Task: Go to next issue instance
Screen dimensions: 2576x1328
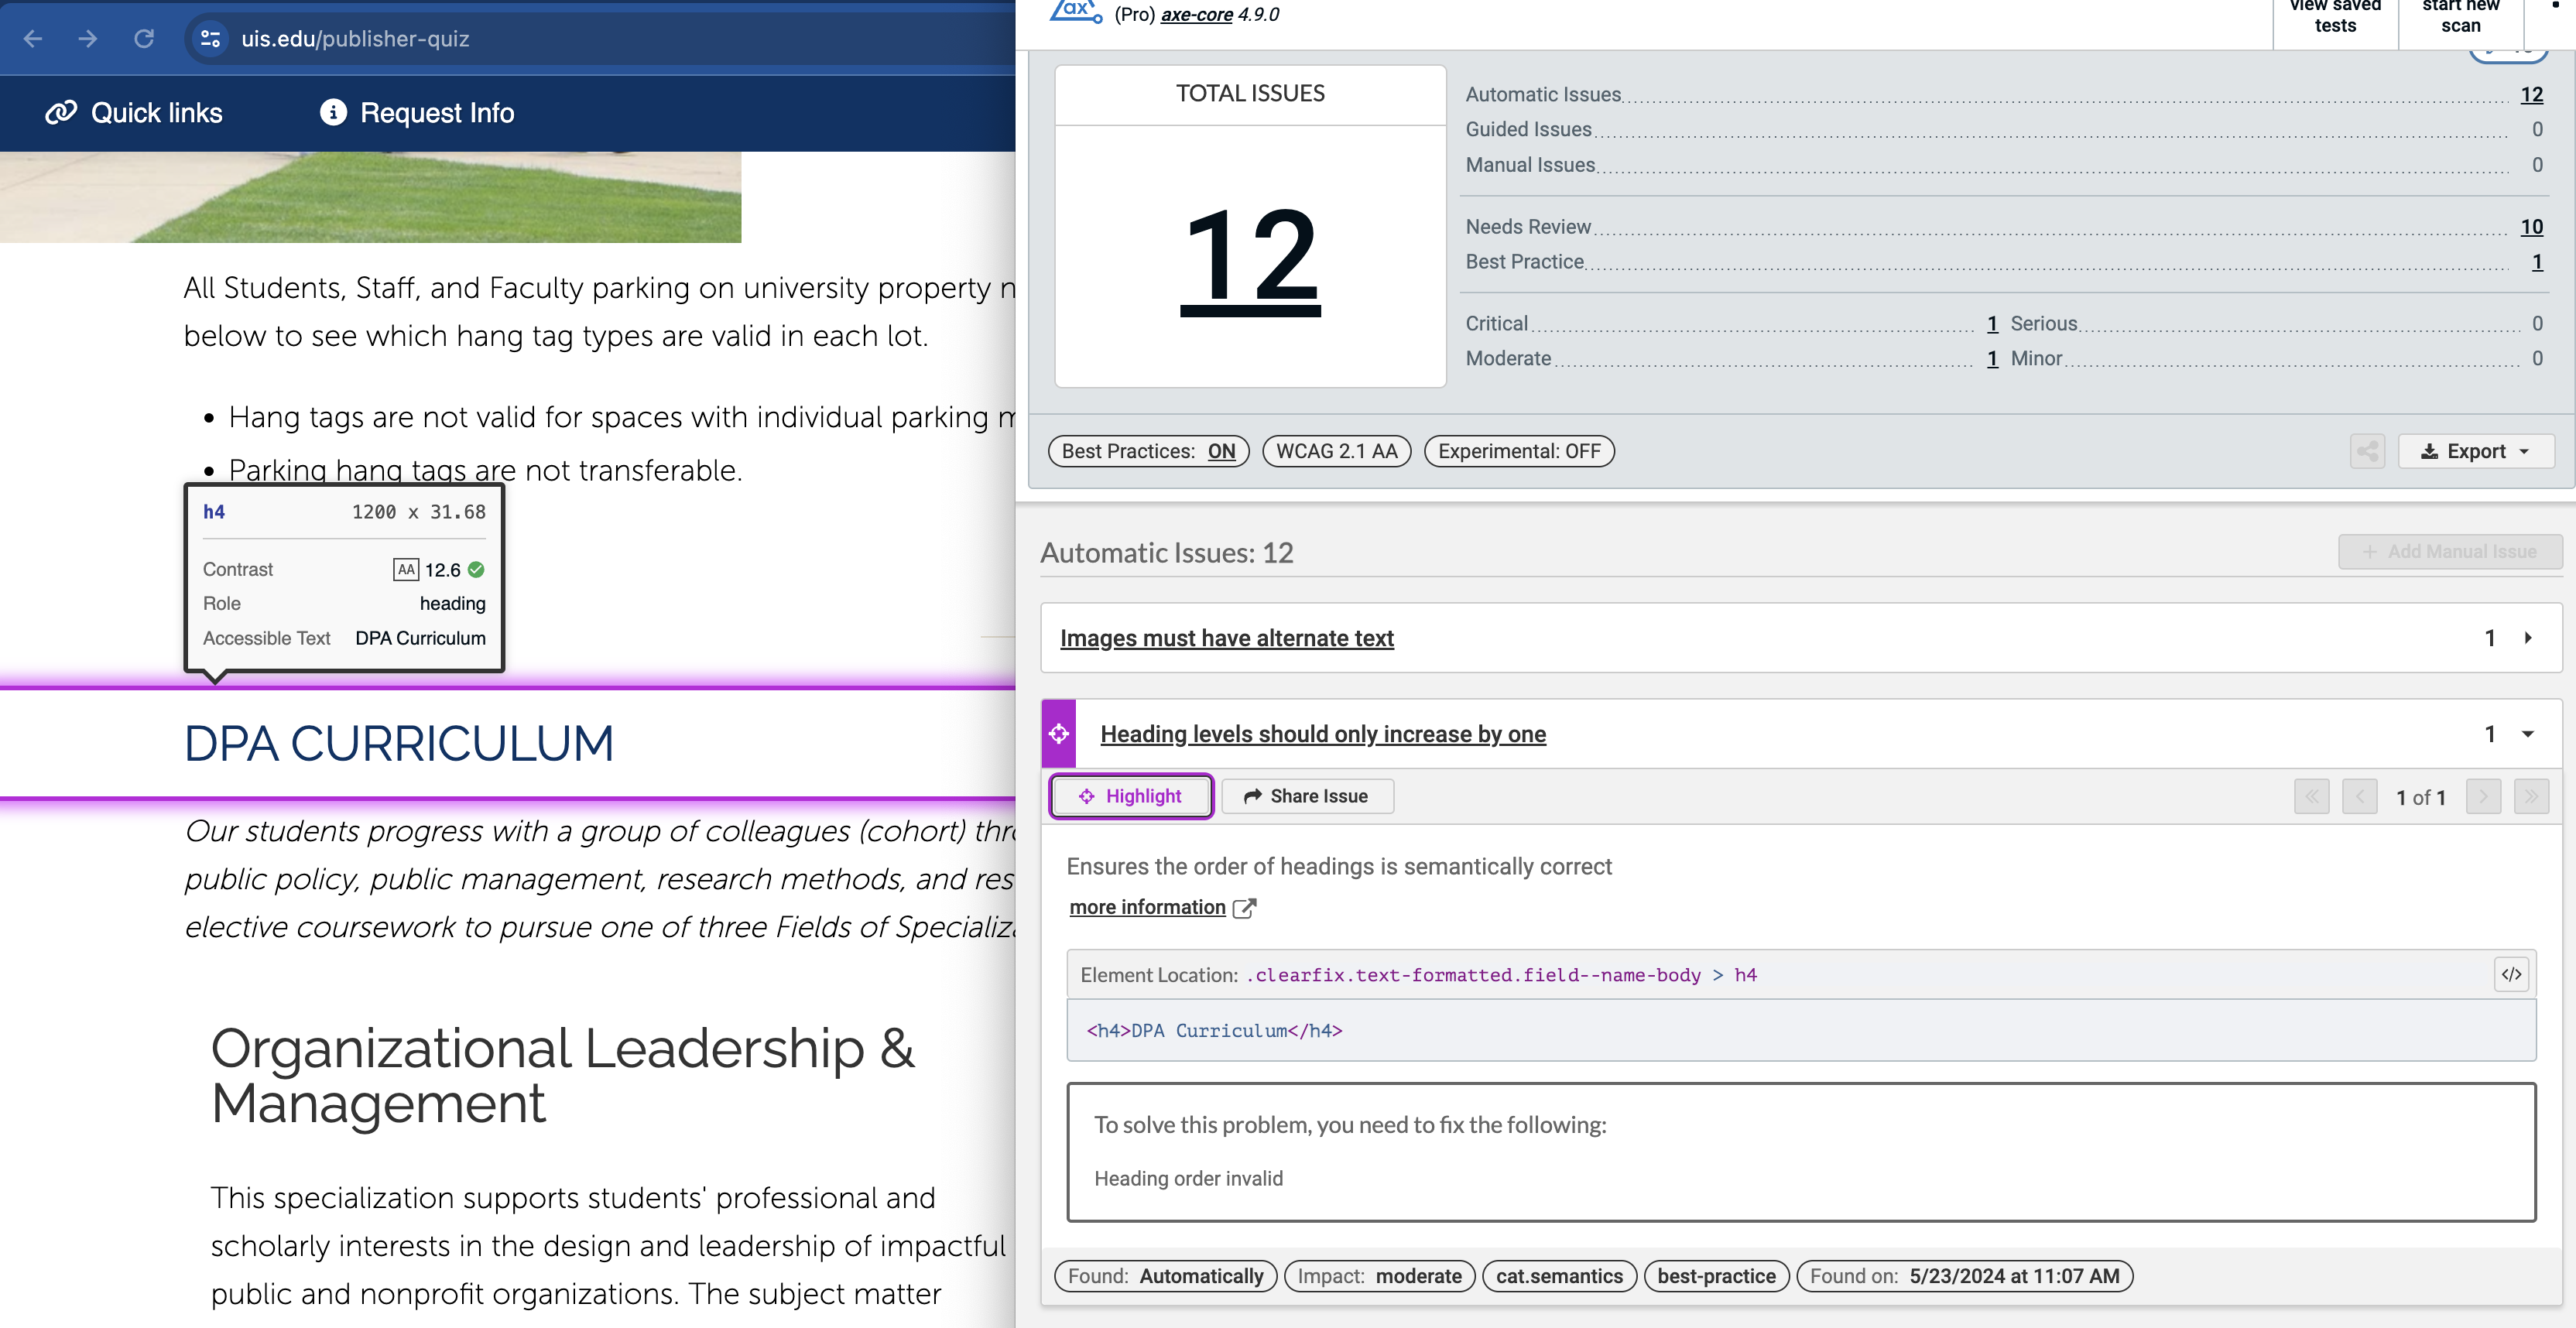Action: point(2483,797)
